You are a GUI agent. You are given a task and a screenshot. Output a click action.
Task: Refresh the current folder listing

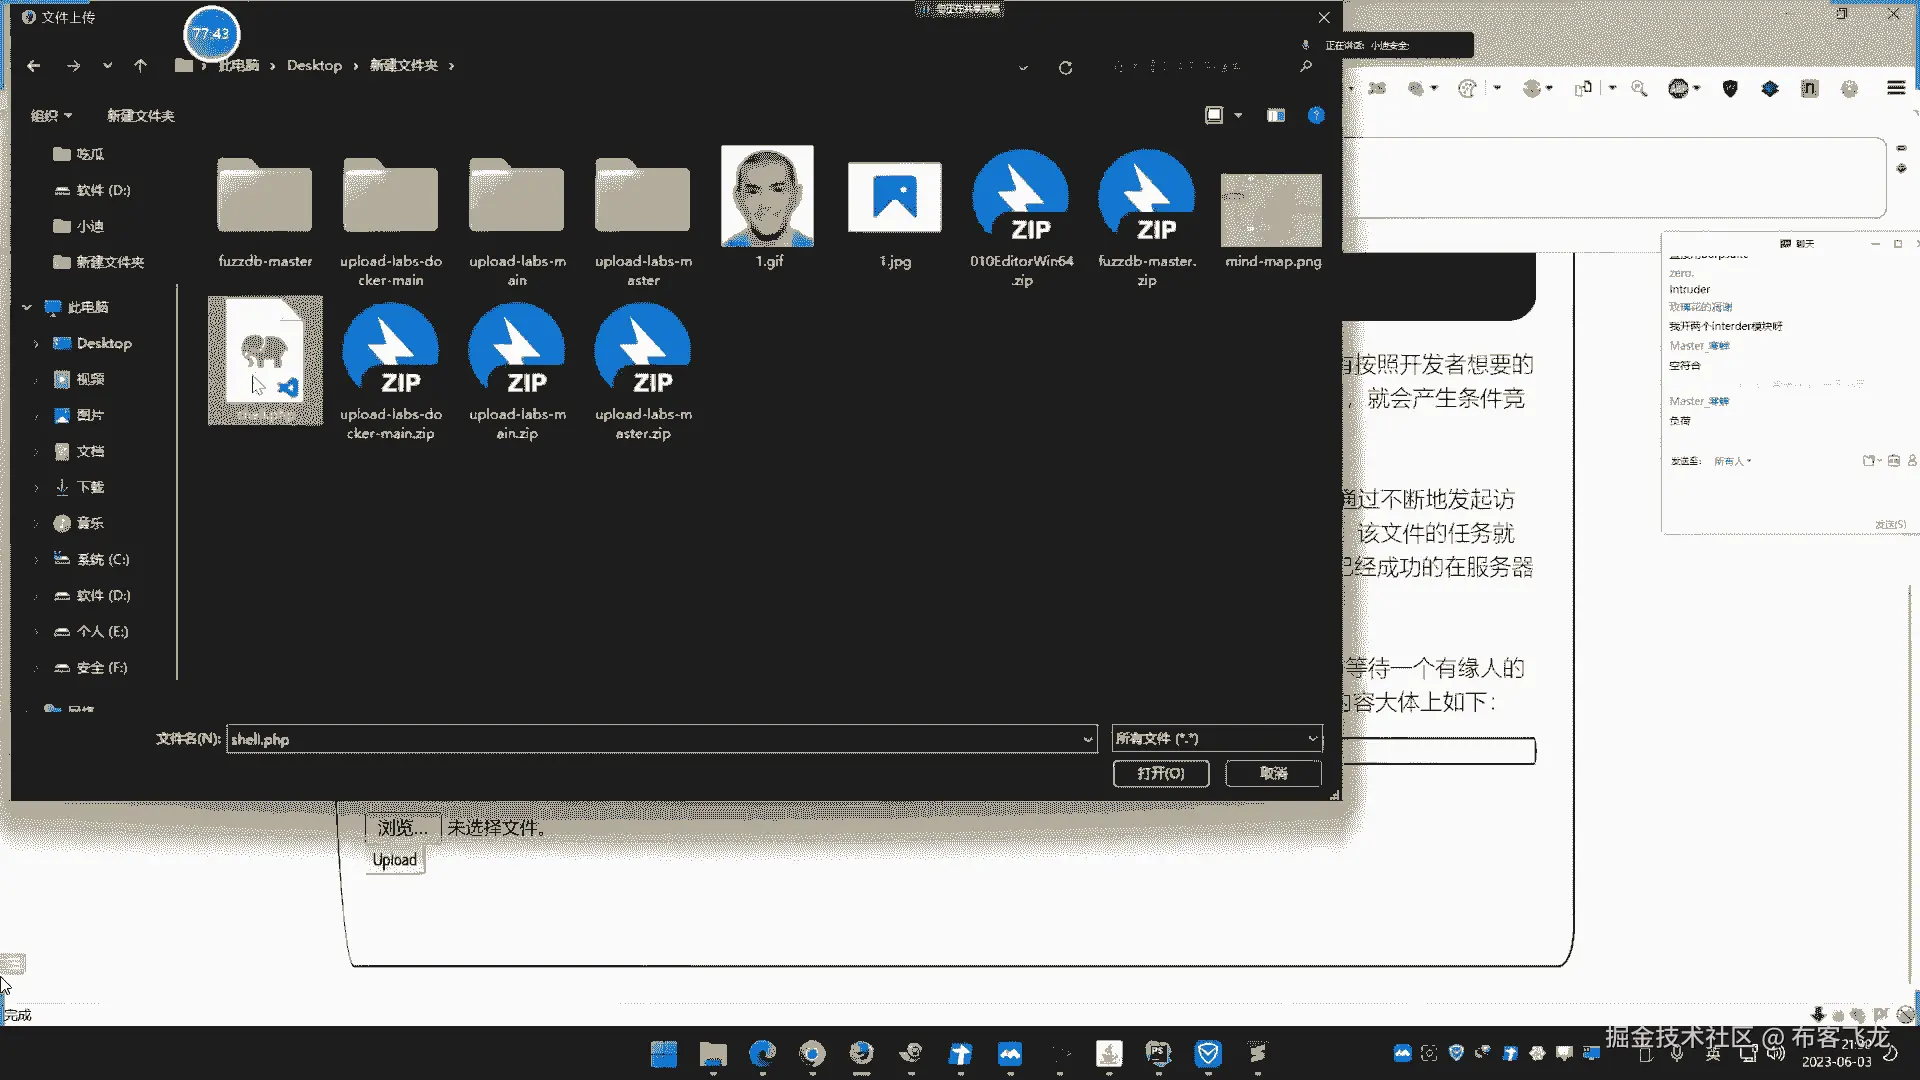coord(1065,67)
